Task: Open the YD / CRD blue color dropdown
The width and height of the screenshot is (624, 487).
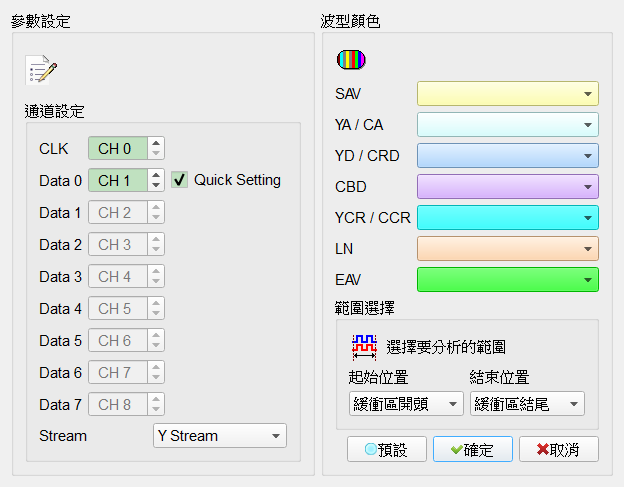Action: tap(508, 156)
